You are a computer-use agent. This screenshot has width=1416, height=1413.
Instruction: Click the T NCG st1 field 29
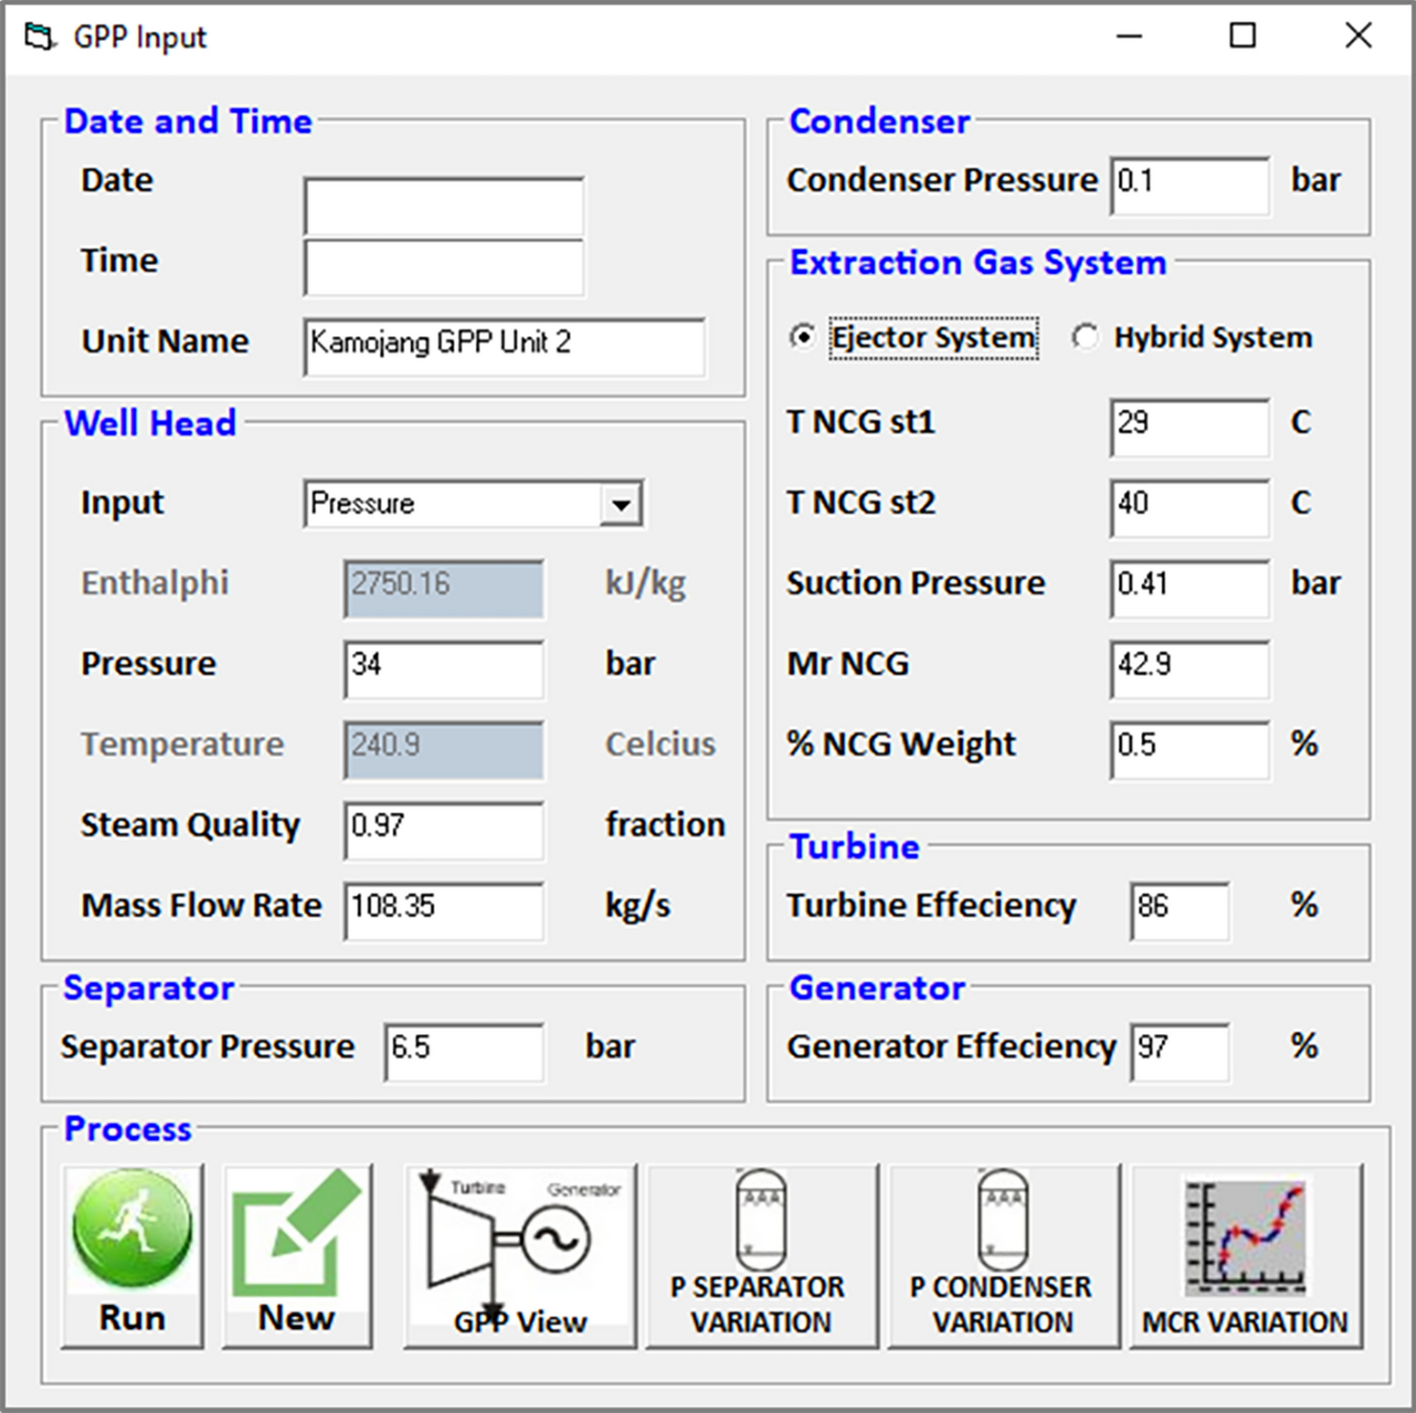[x=1191, y=428]
